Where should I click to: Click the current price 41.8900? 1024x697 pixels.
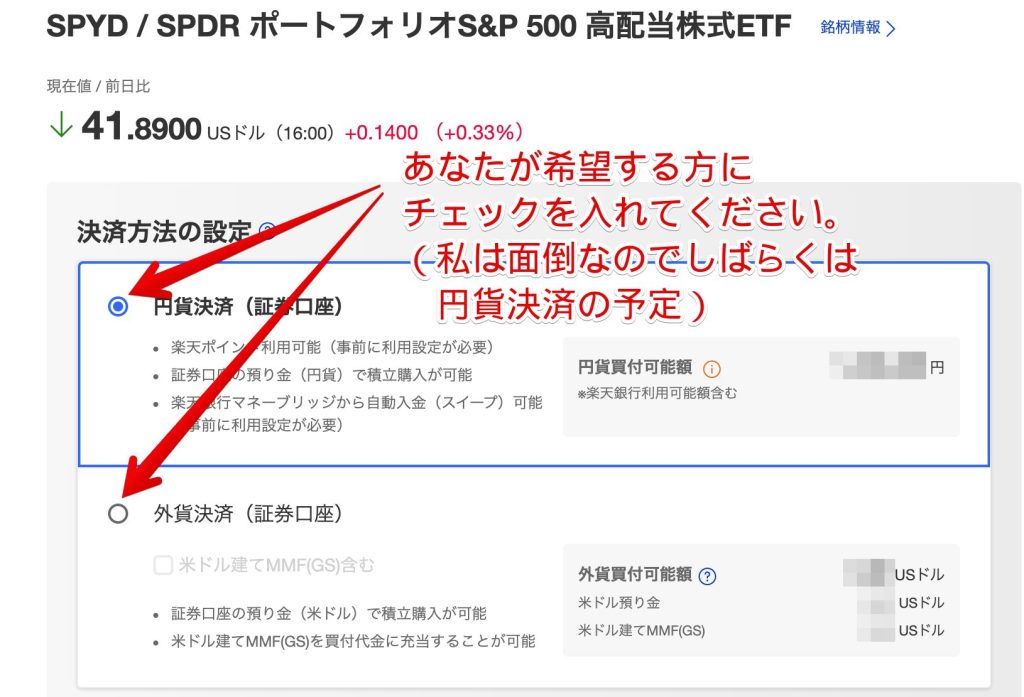[x=141, y=128]
